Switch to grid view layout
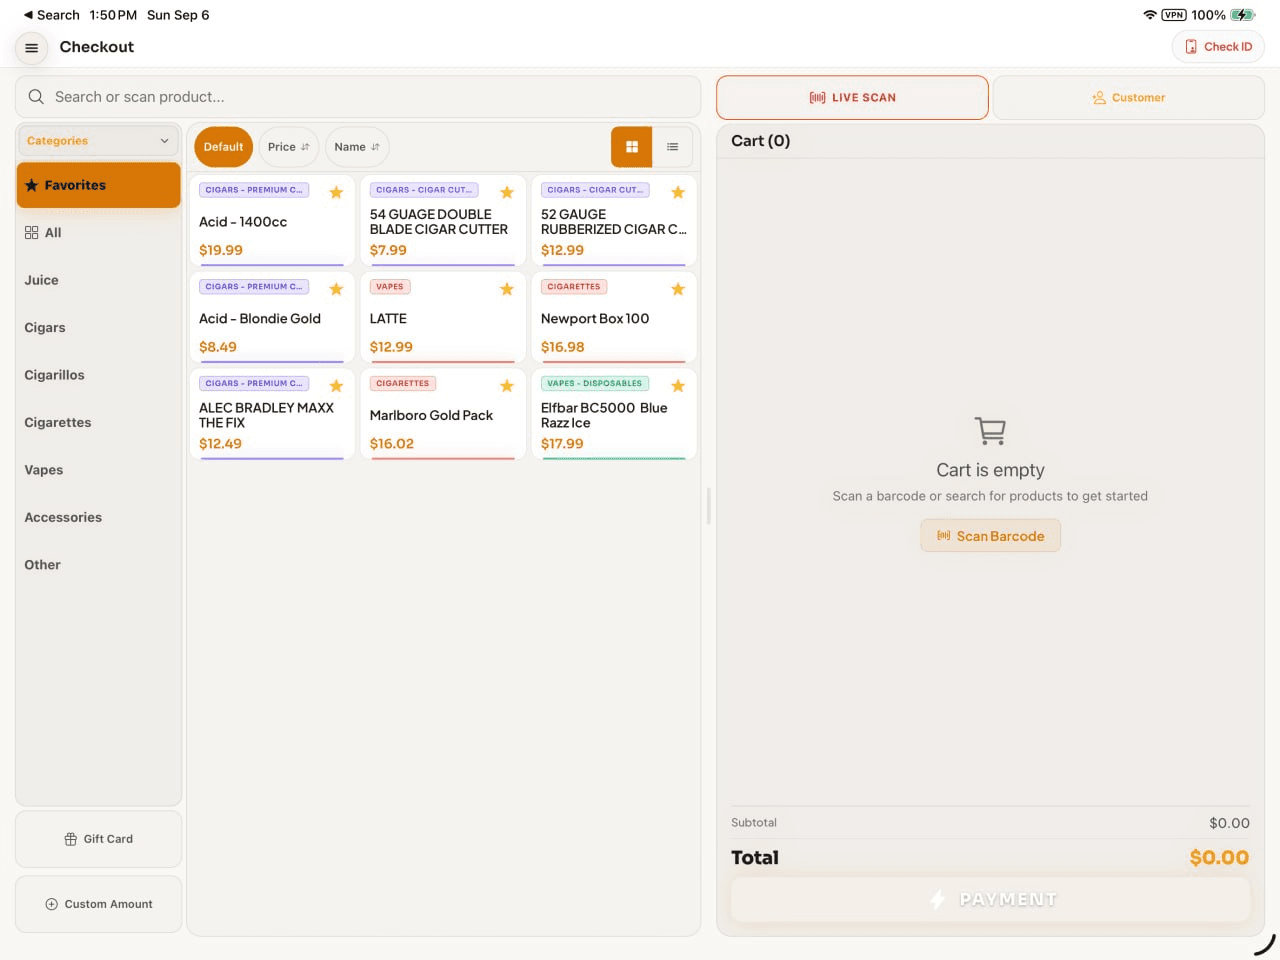This screenshot has width=1280, height=960. [632, 147]
